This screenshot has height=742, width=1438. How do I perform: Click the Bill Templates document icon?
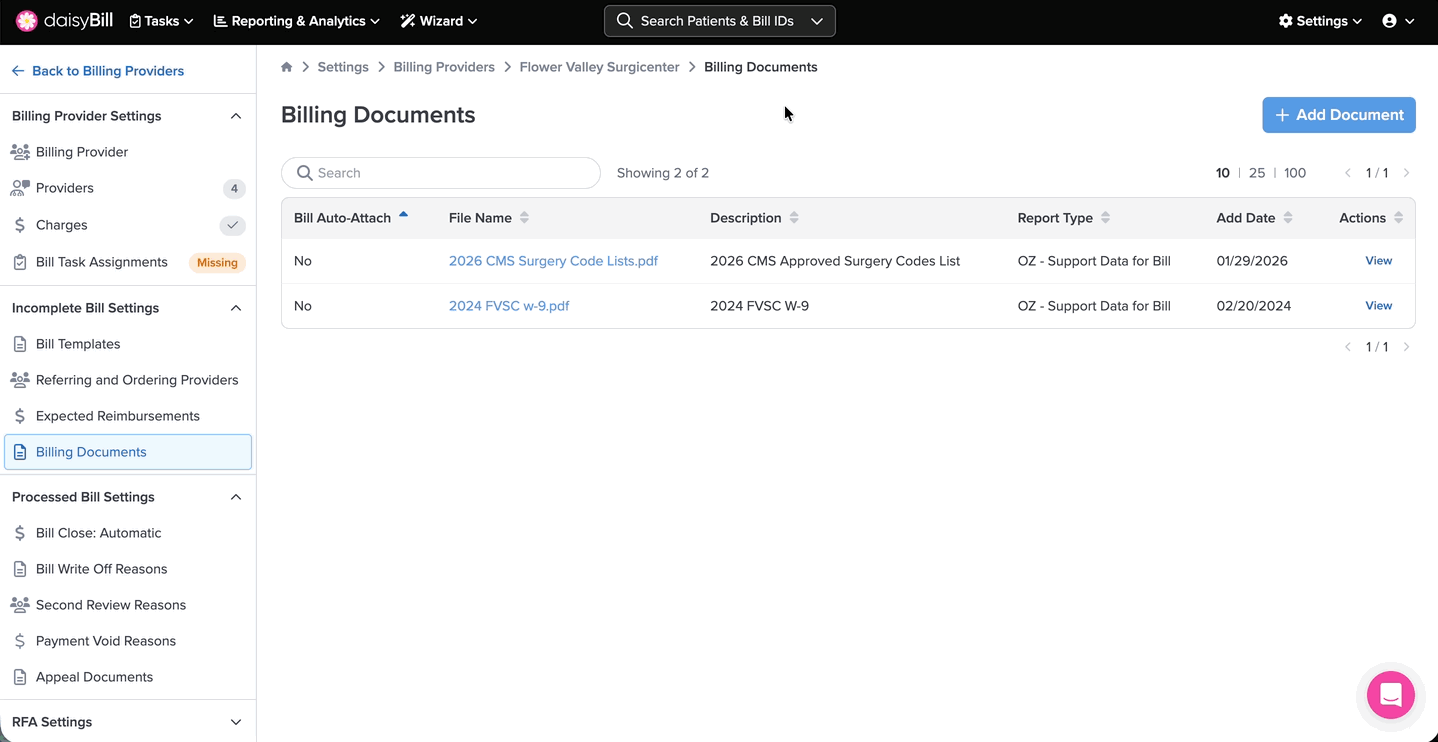(x=20, y=344)
